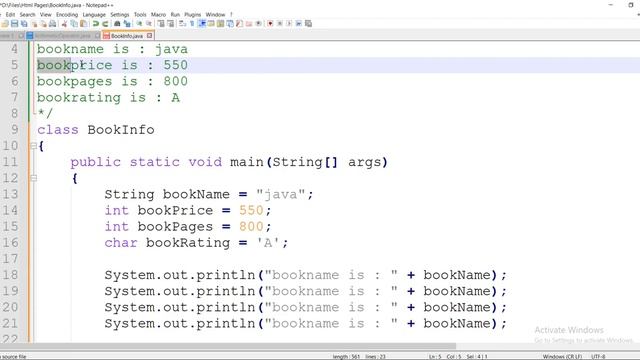Select the BookInfo.java tab

click(127, 36)
